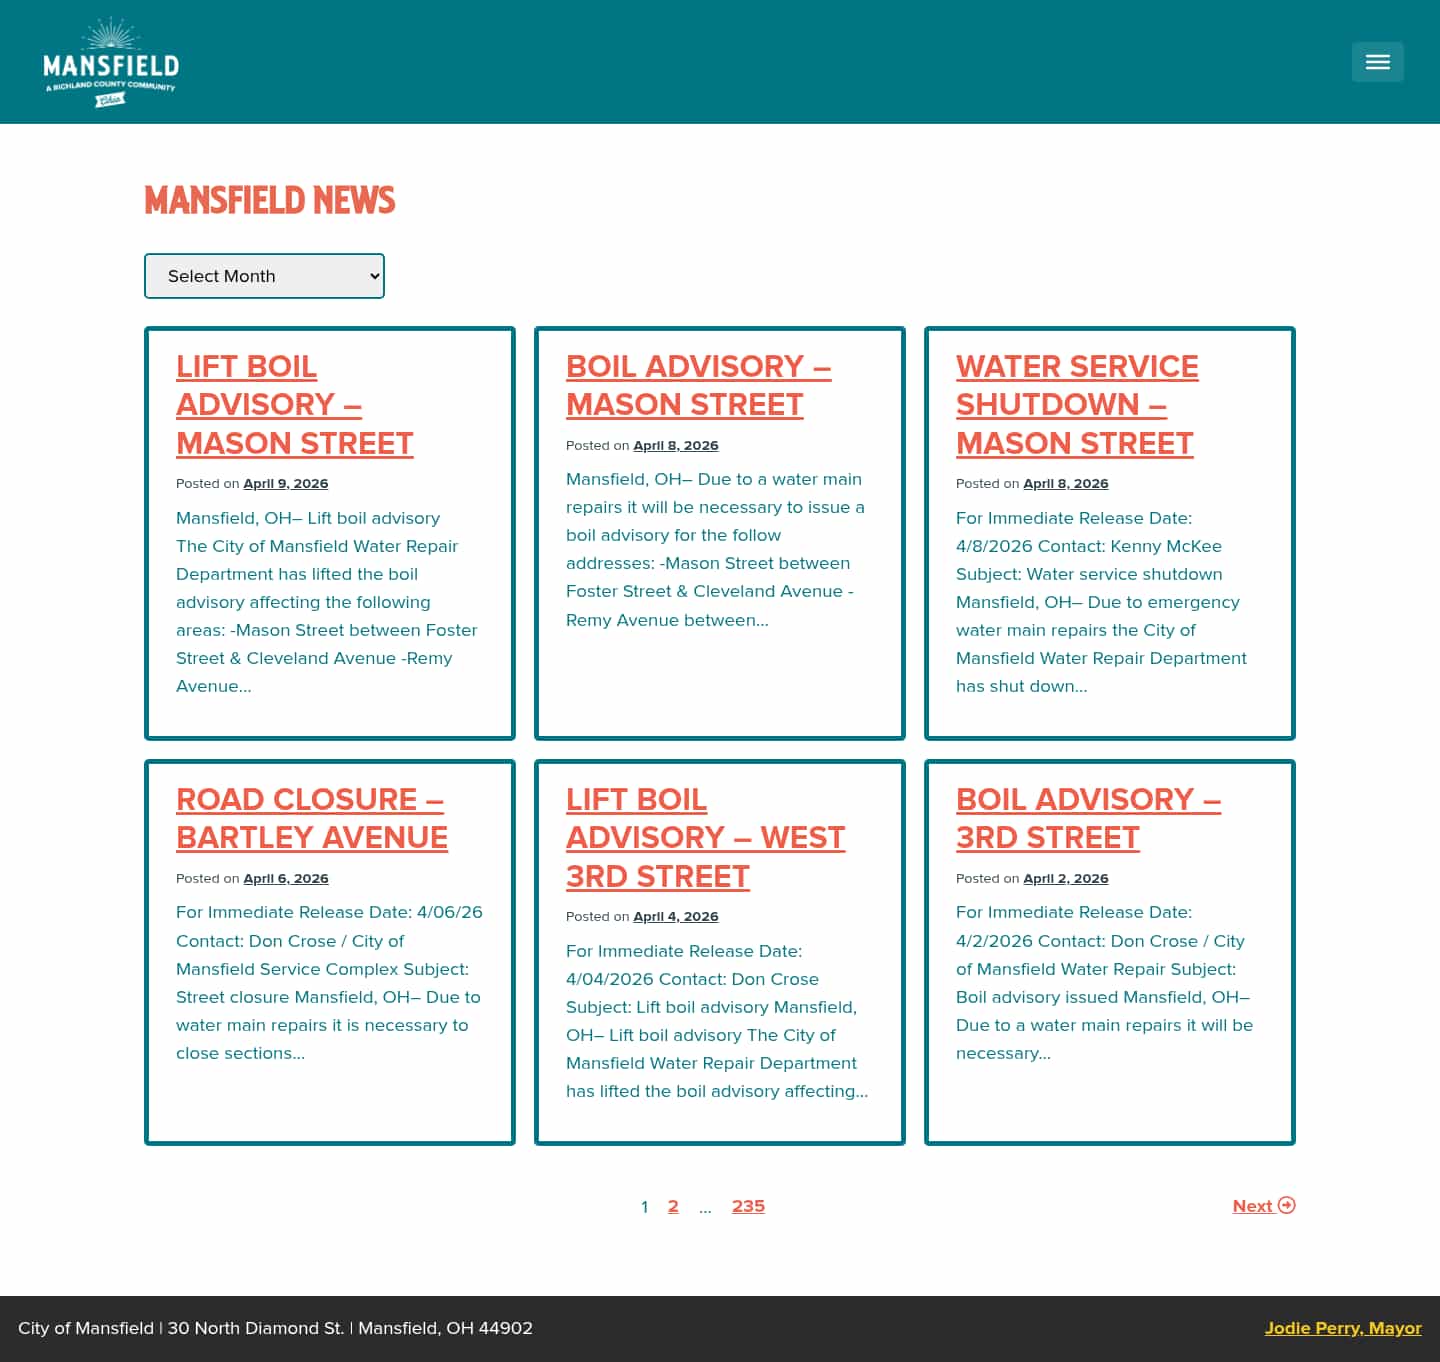1440x1362 pixels.
Task: Open the hamburger navigation menu
Action: [1377, 62]
